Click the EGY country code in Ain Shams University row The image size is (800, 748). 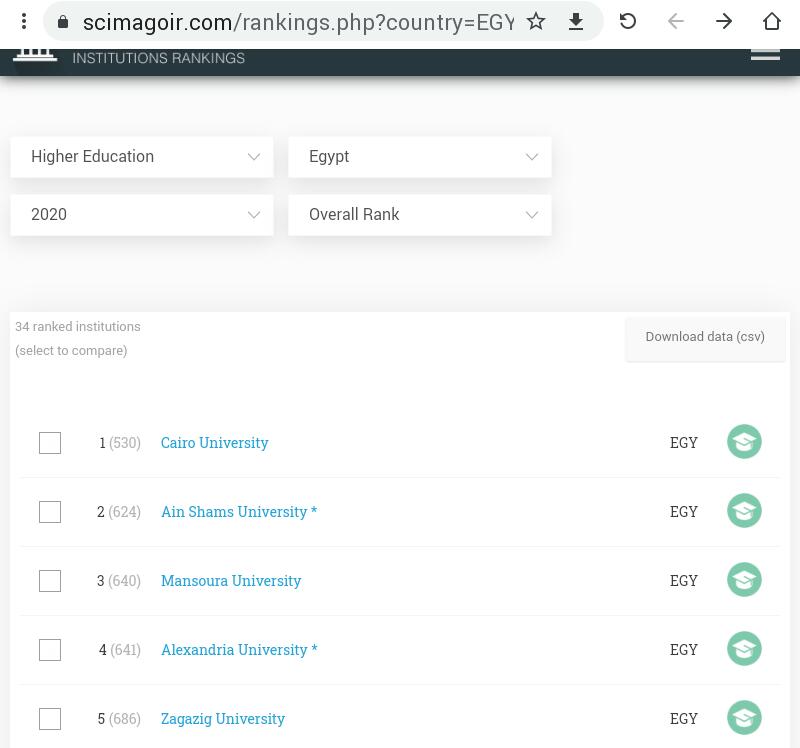(684, 511)
